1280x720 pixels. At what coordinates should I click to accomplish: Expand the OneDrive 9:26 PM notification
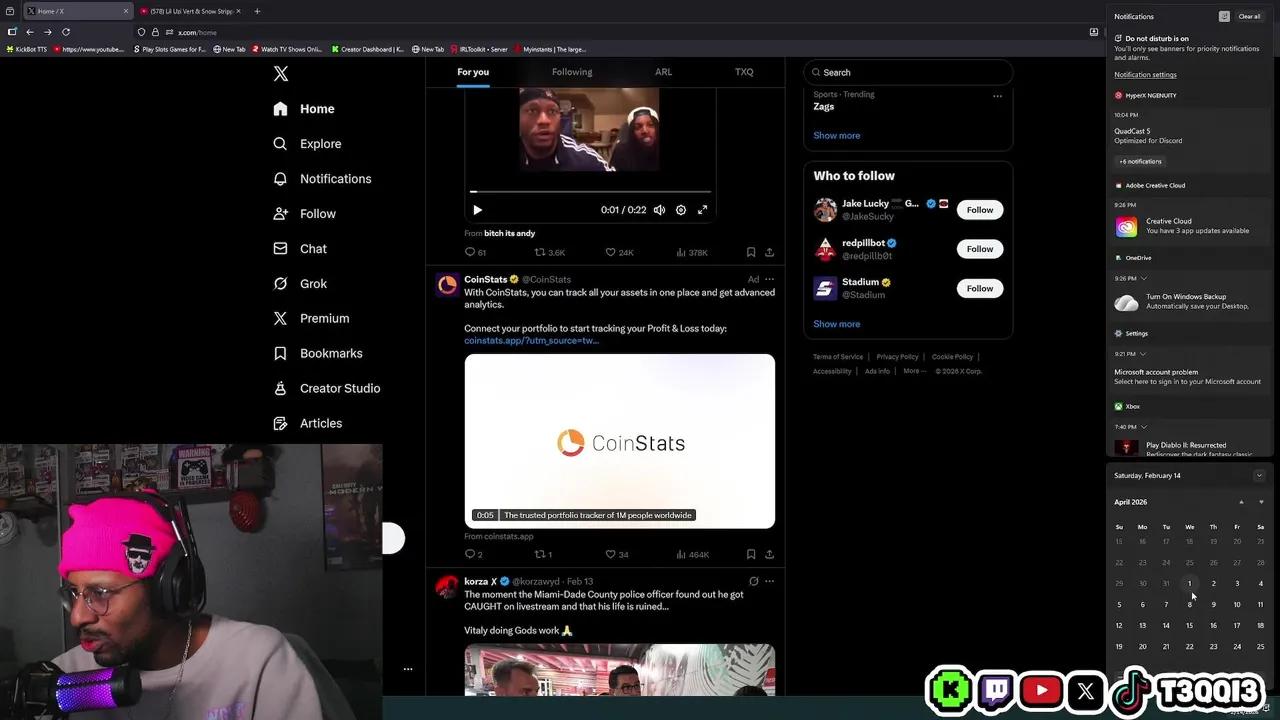(1143, 278)
